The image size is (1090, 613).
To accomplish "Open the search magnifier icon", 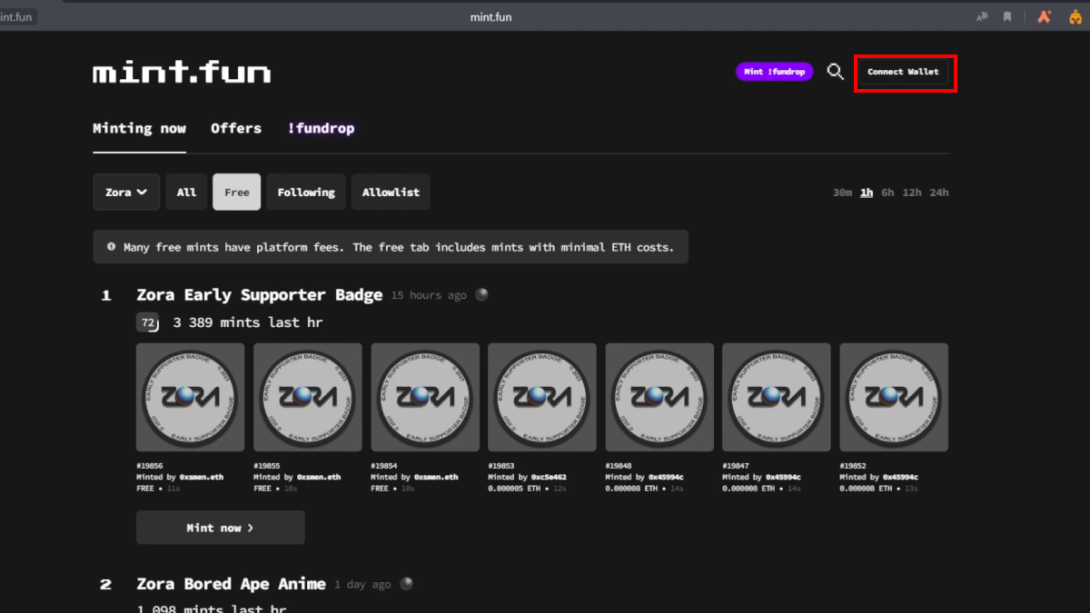I will [835, 72].
